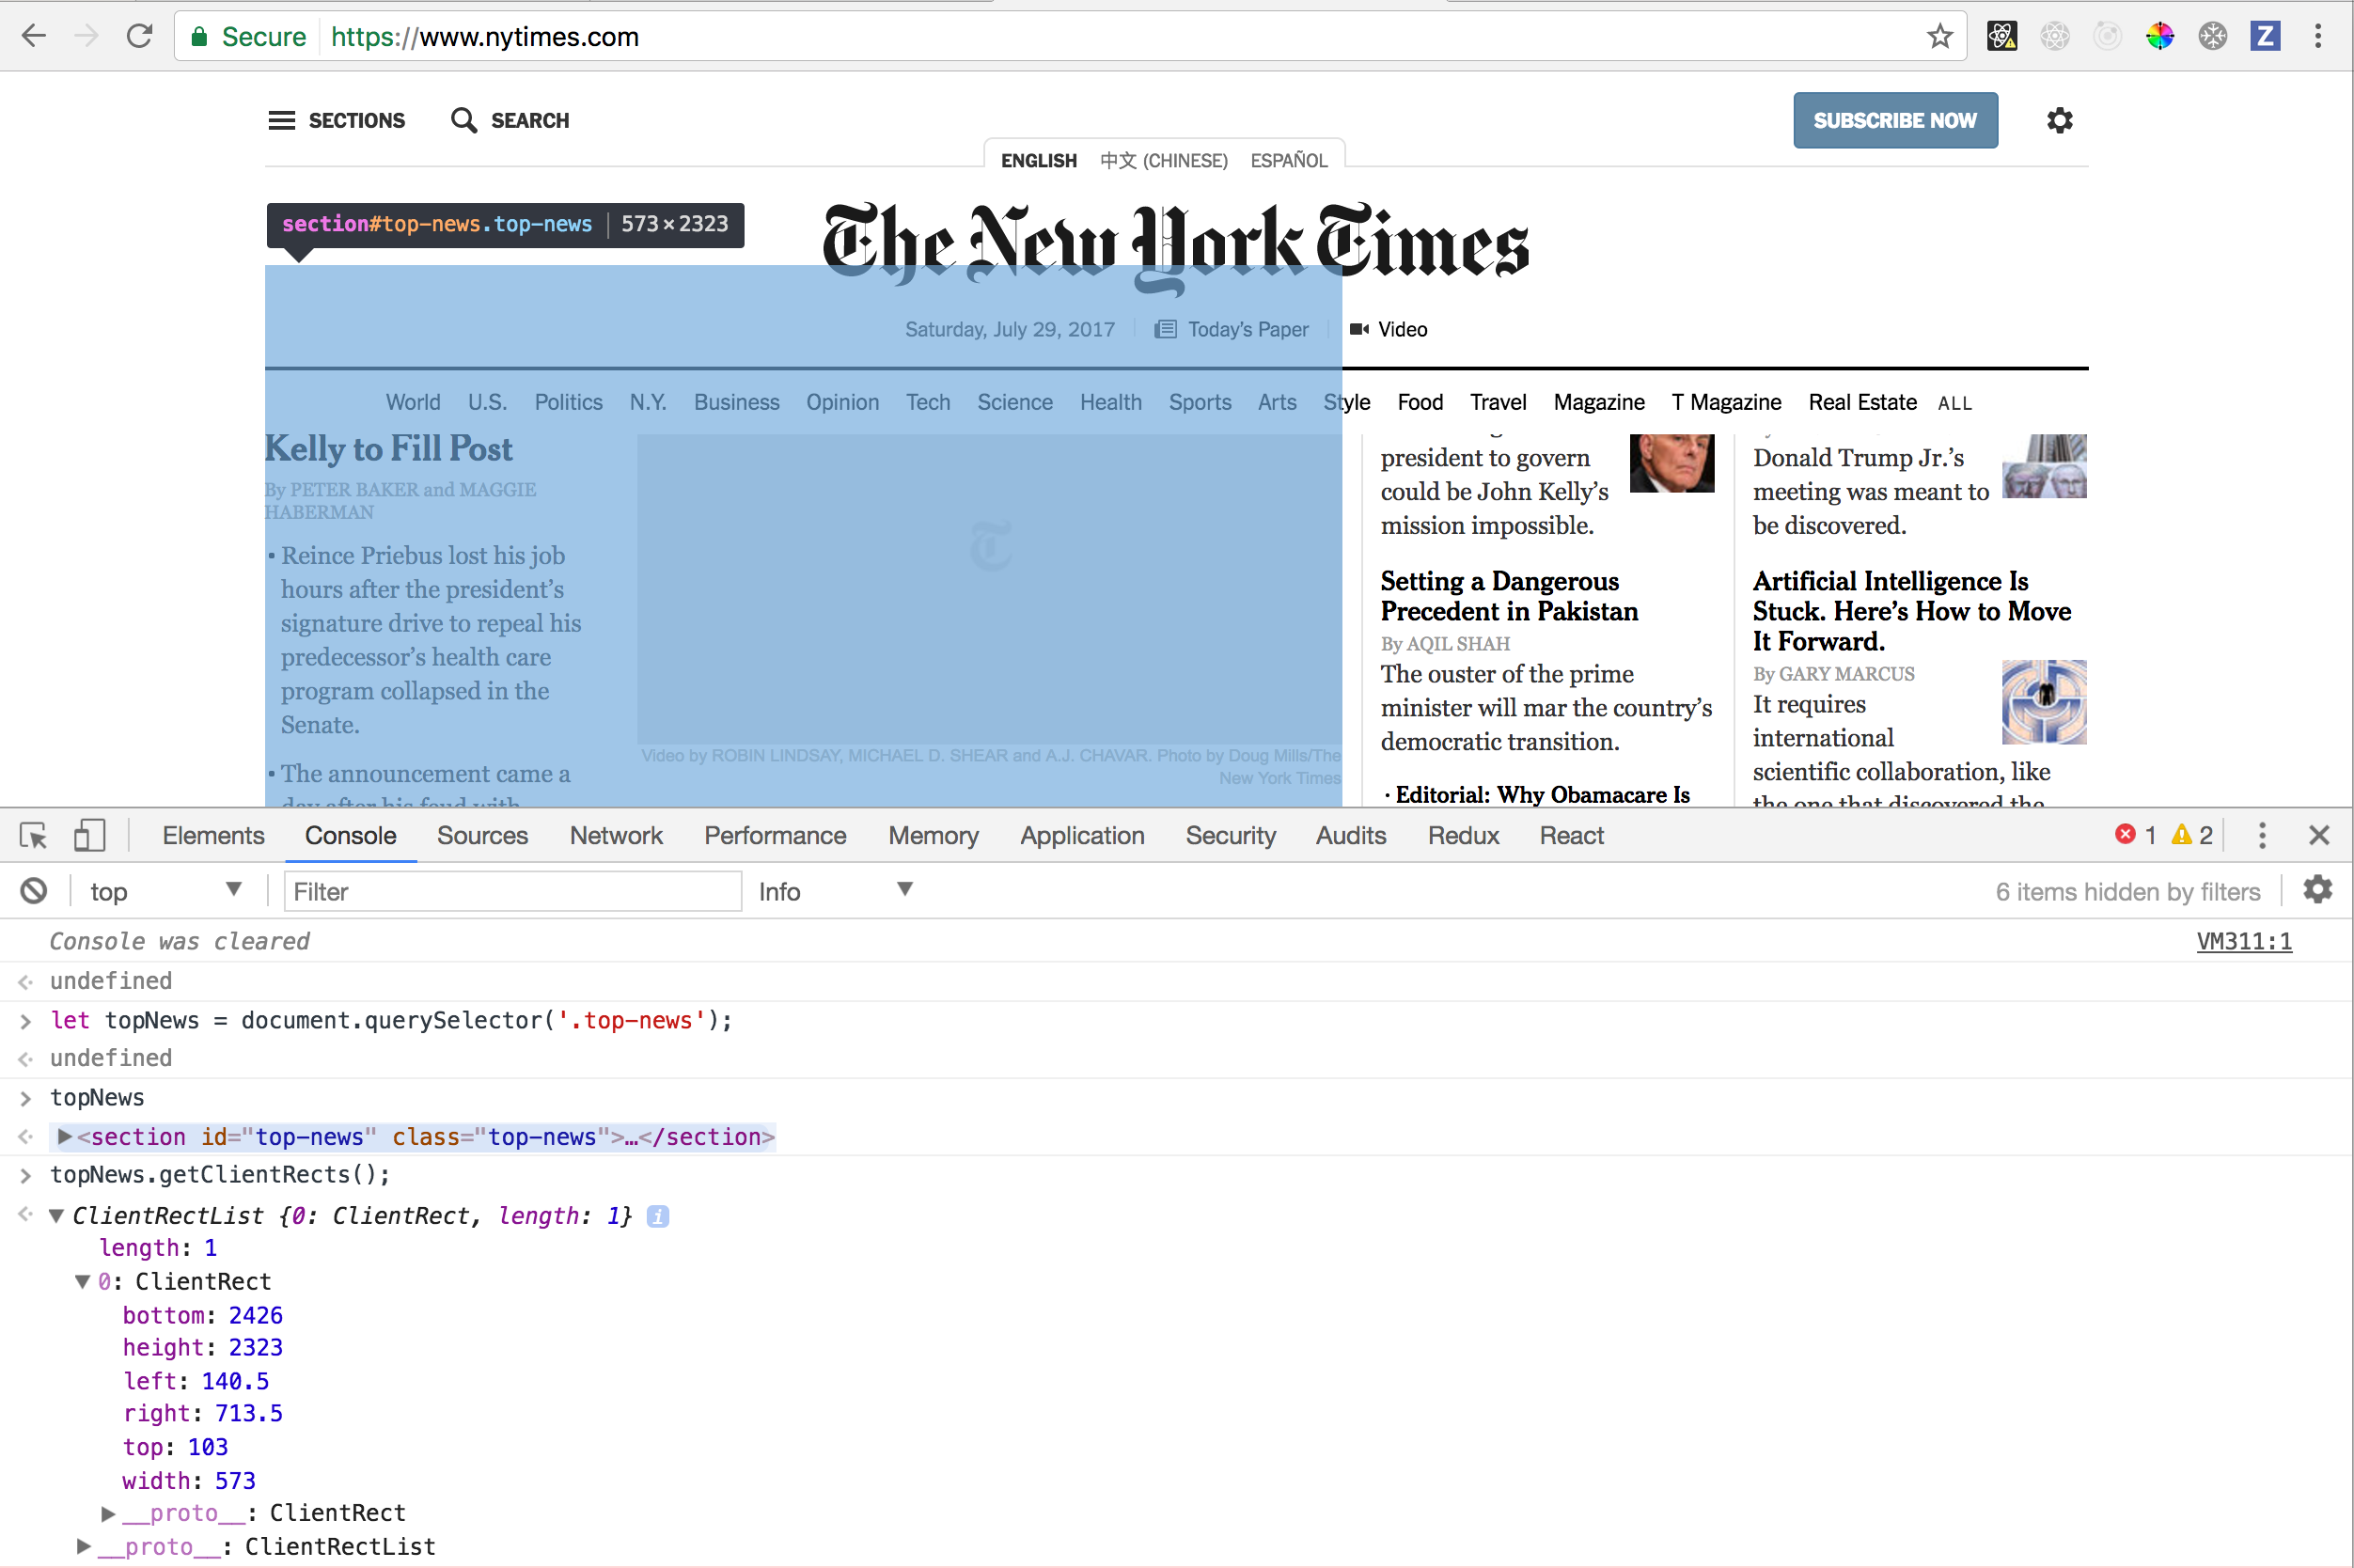Expand the section#top-news element node
The width and height of the screenshot is (2354, 1568).
tap(65, 1137)
